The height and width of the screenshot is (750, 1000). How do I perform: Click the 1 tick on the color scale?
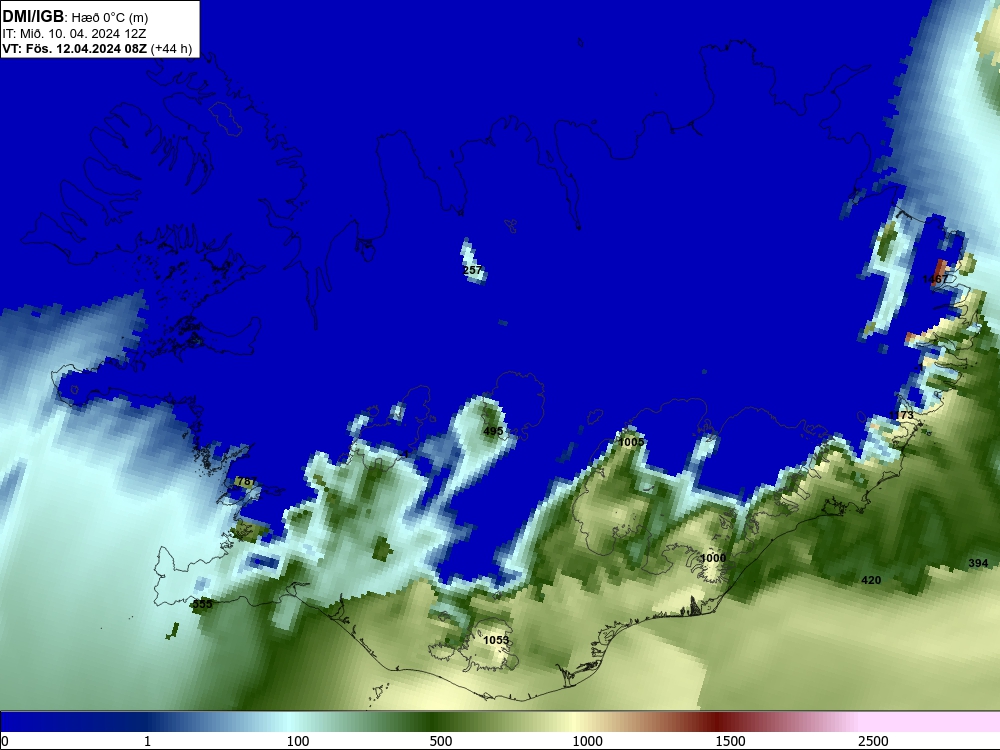pyautogui.click(x=147, y=741)
